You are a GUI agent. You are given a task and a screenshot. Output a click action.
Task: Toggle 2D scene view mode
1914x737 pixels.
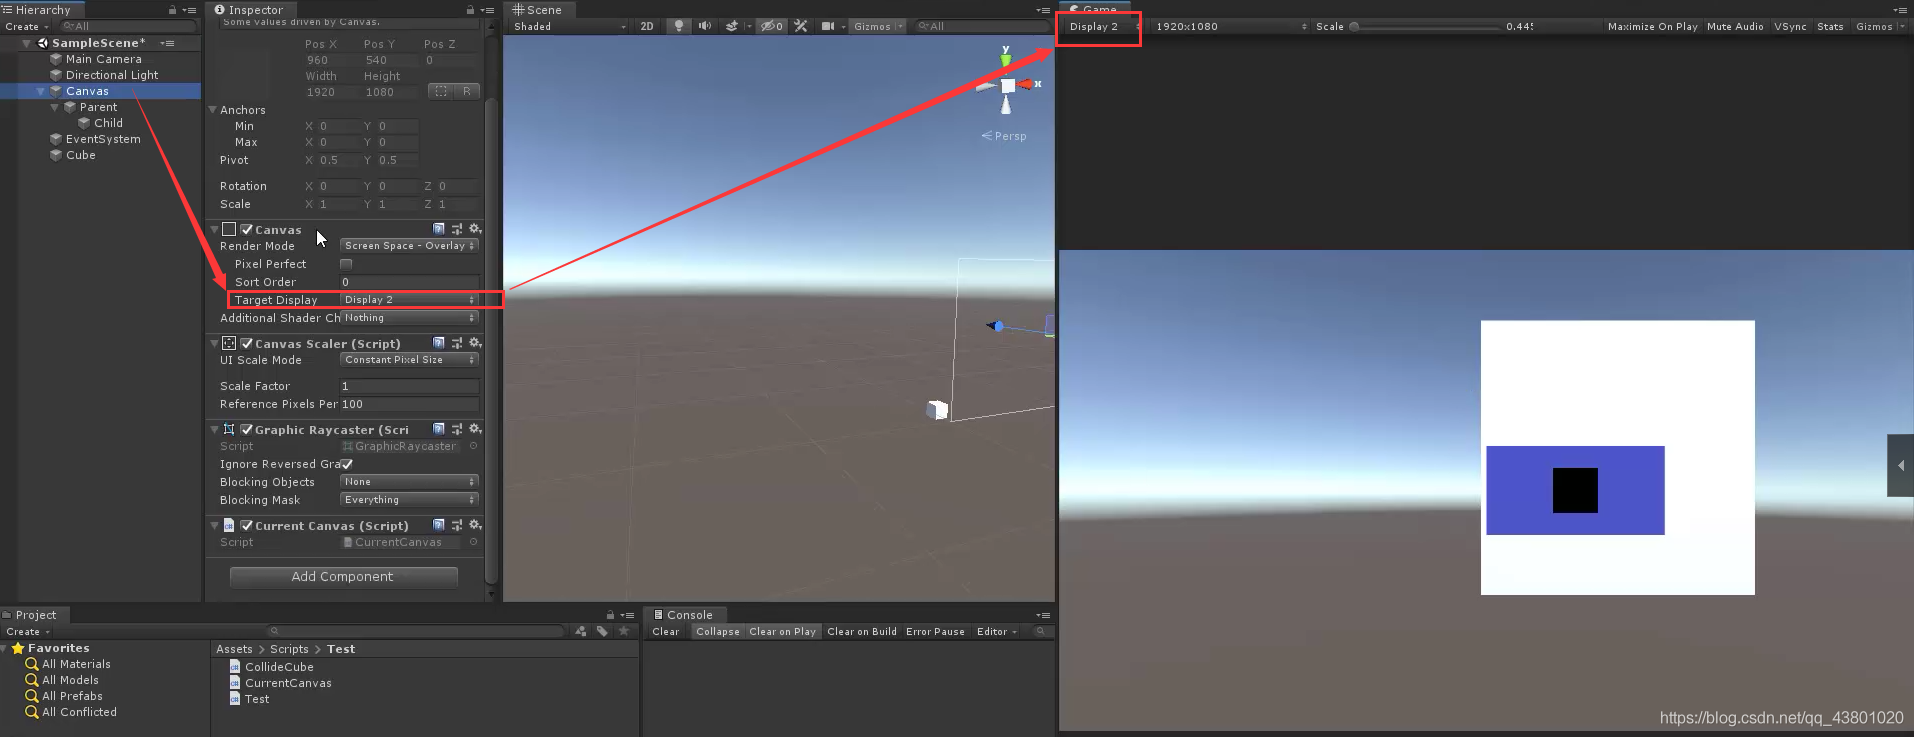click(647, 26)
